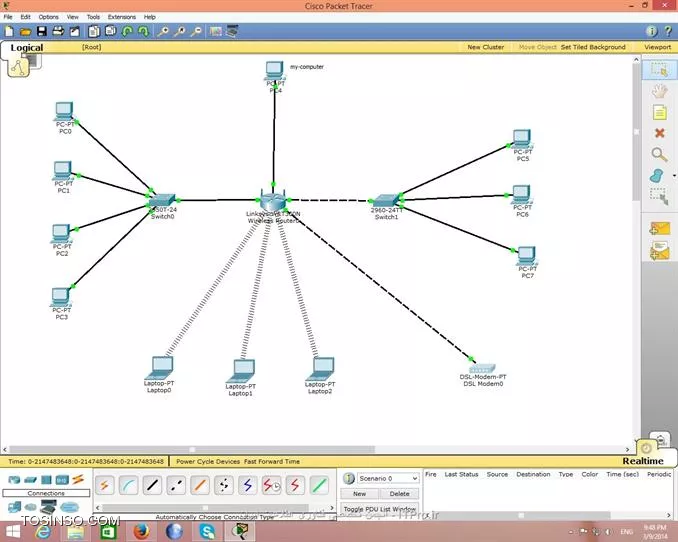
Task: Open the Extensions menu
Action: click(122, 17)
